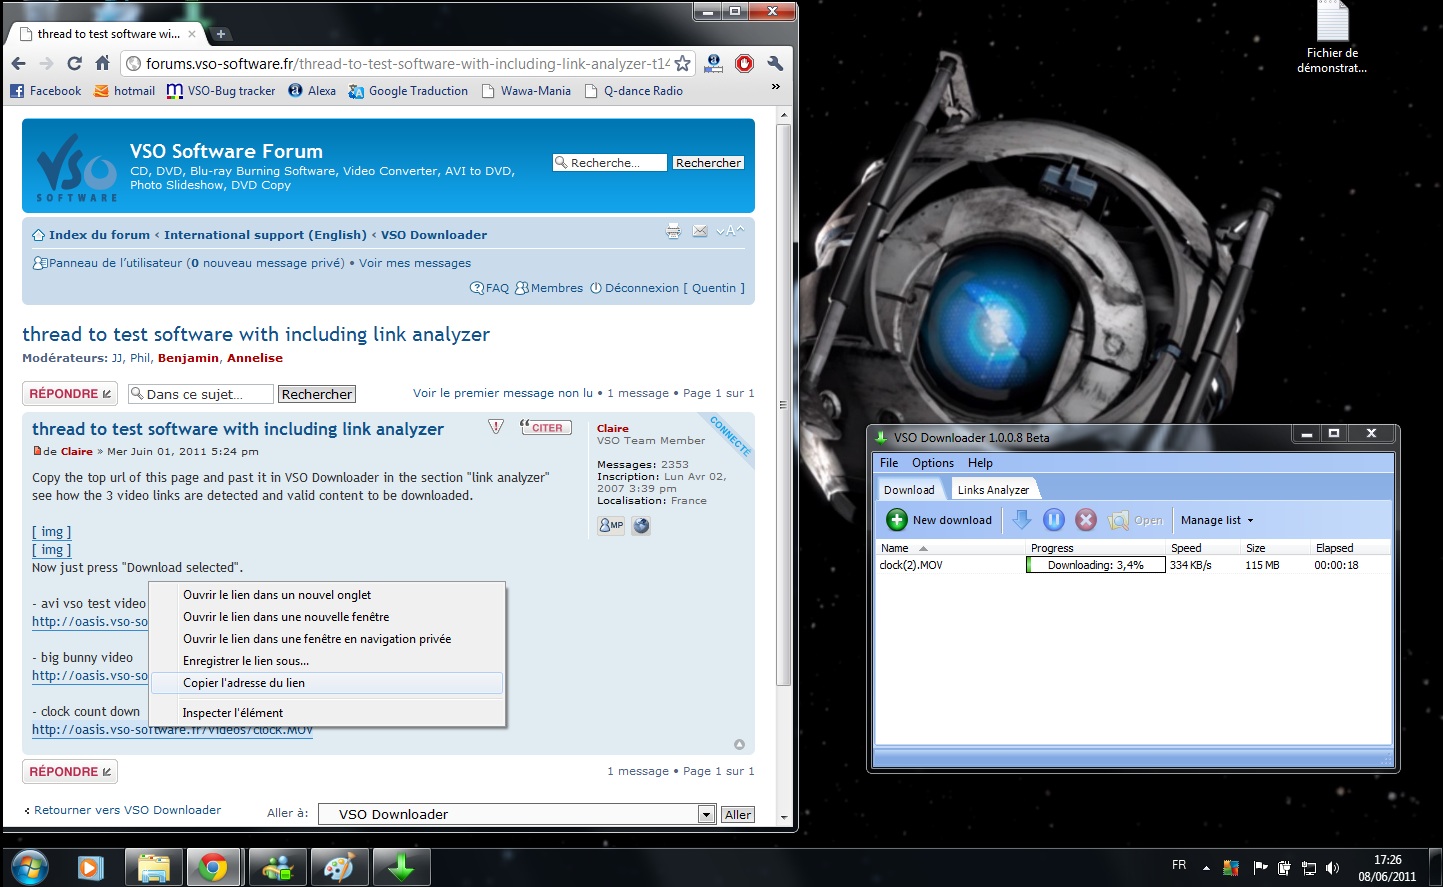The height and width of the screenshot is (887, 1443).
Task: Click Claire's private message MP icon
Action: (x=611, y=525)
